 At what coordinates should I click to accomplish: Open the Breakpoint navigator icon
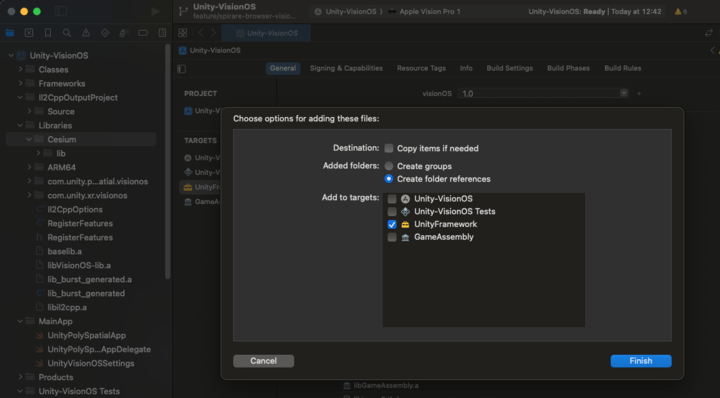143,33
